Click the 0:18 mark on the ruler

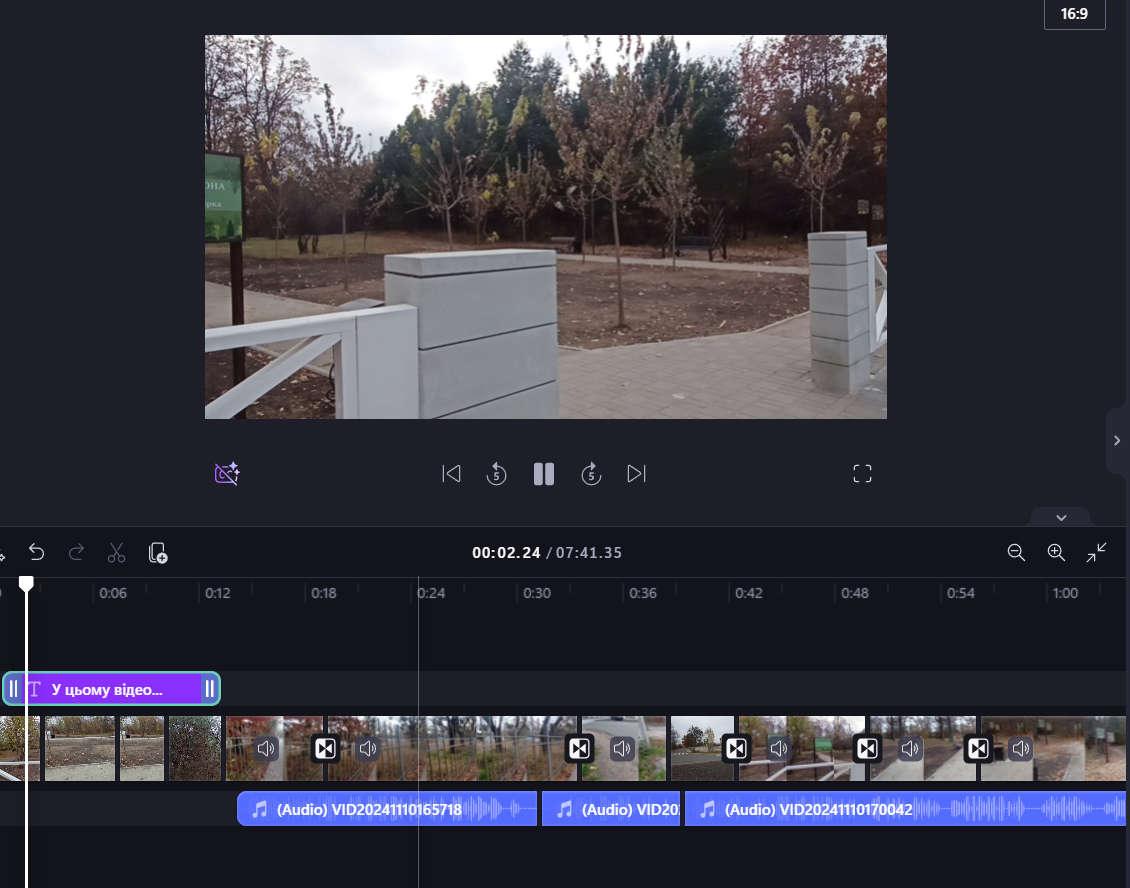324,593
